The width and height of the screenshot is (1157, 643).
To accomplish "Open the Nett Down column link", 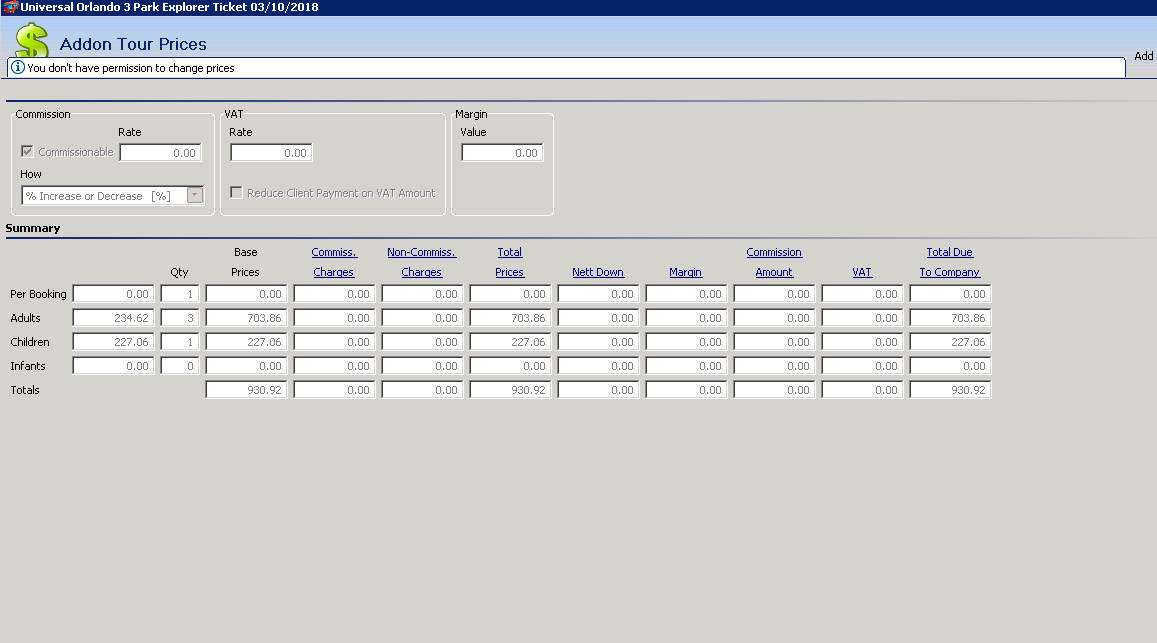I will [x=598, y=272].
